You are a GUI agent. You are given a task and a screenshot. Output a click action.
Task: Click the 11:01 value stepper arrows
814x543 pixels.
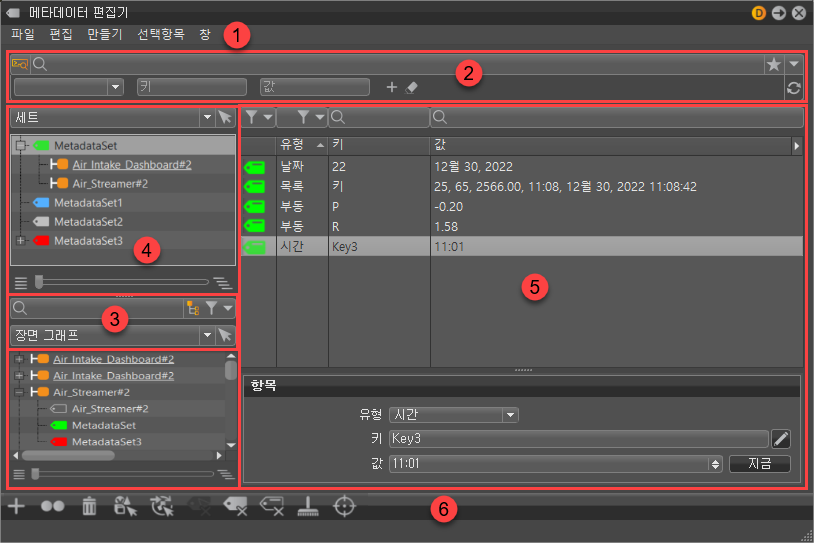715,464
